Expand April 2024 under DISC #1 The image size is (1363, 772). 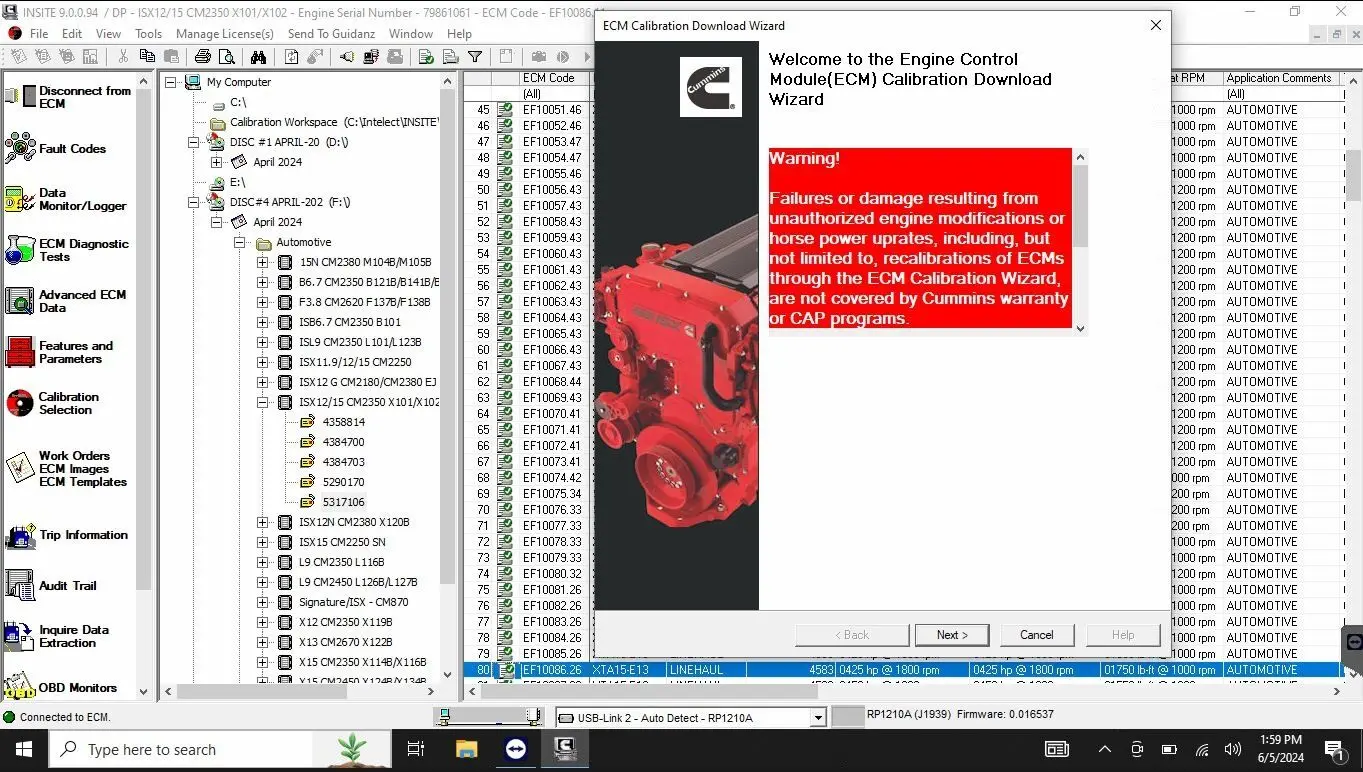point(217,162)
